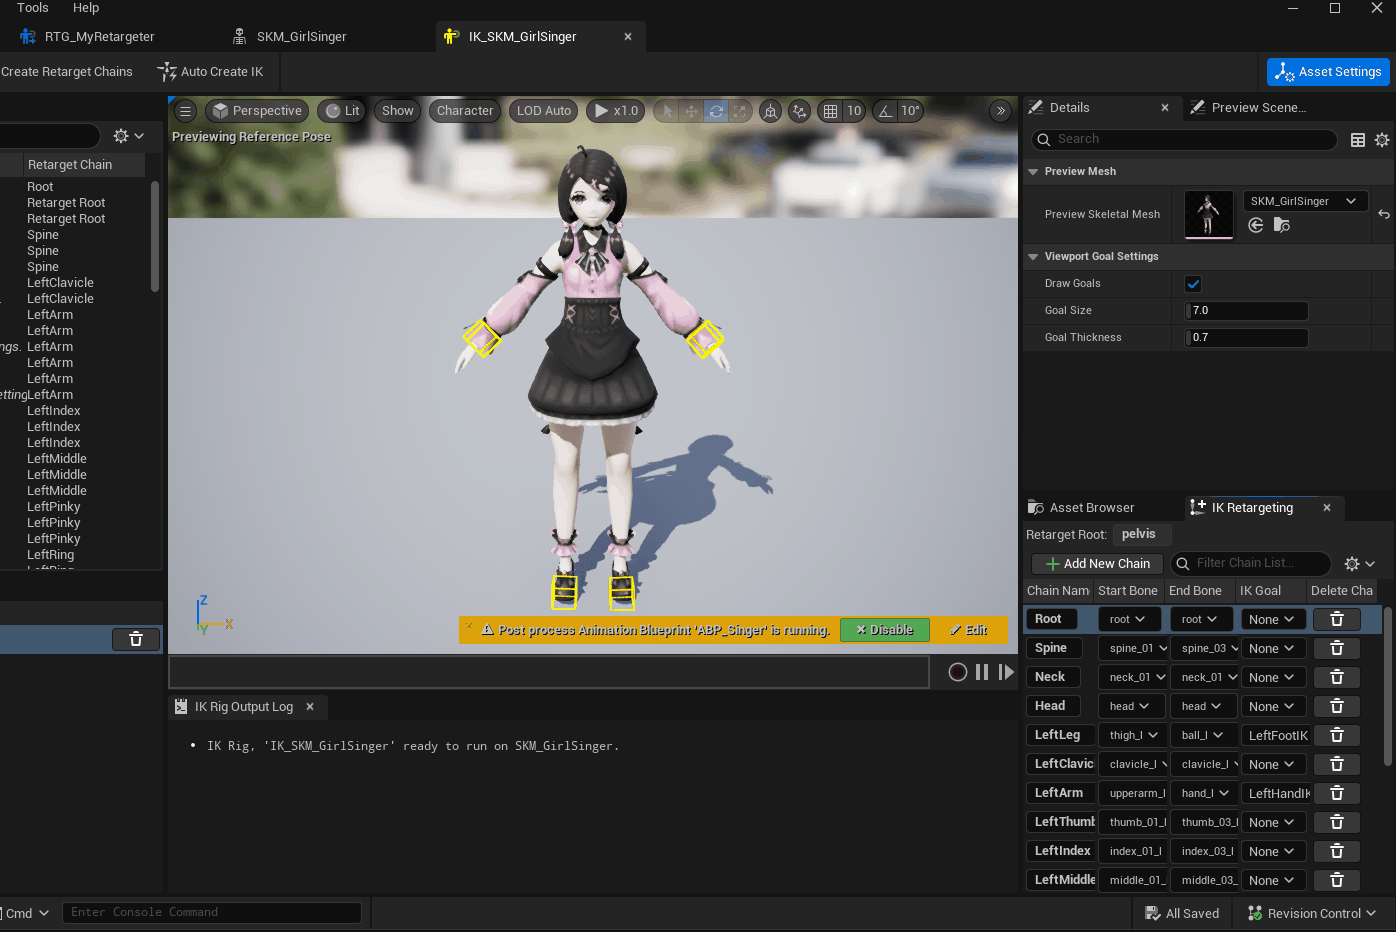The image size is (1396, 932).
Task: Reset Preview Skeletal Mesh to default arrow
Action: tap(1383, 214)
